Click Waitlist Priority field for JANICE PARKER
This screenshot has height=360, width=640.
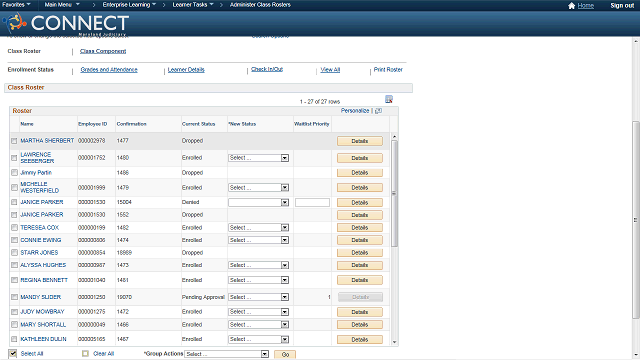[x=312, y=202]
